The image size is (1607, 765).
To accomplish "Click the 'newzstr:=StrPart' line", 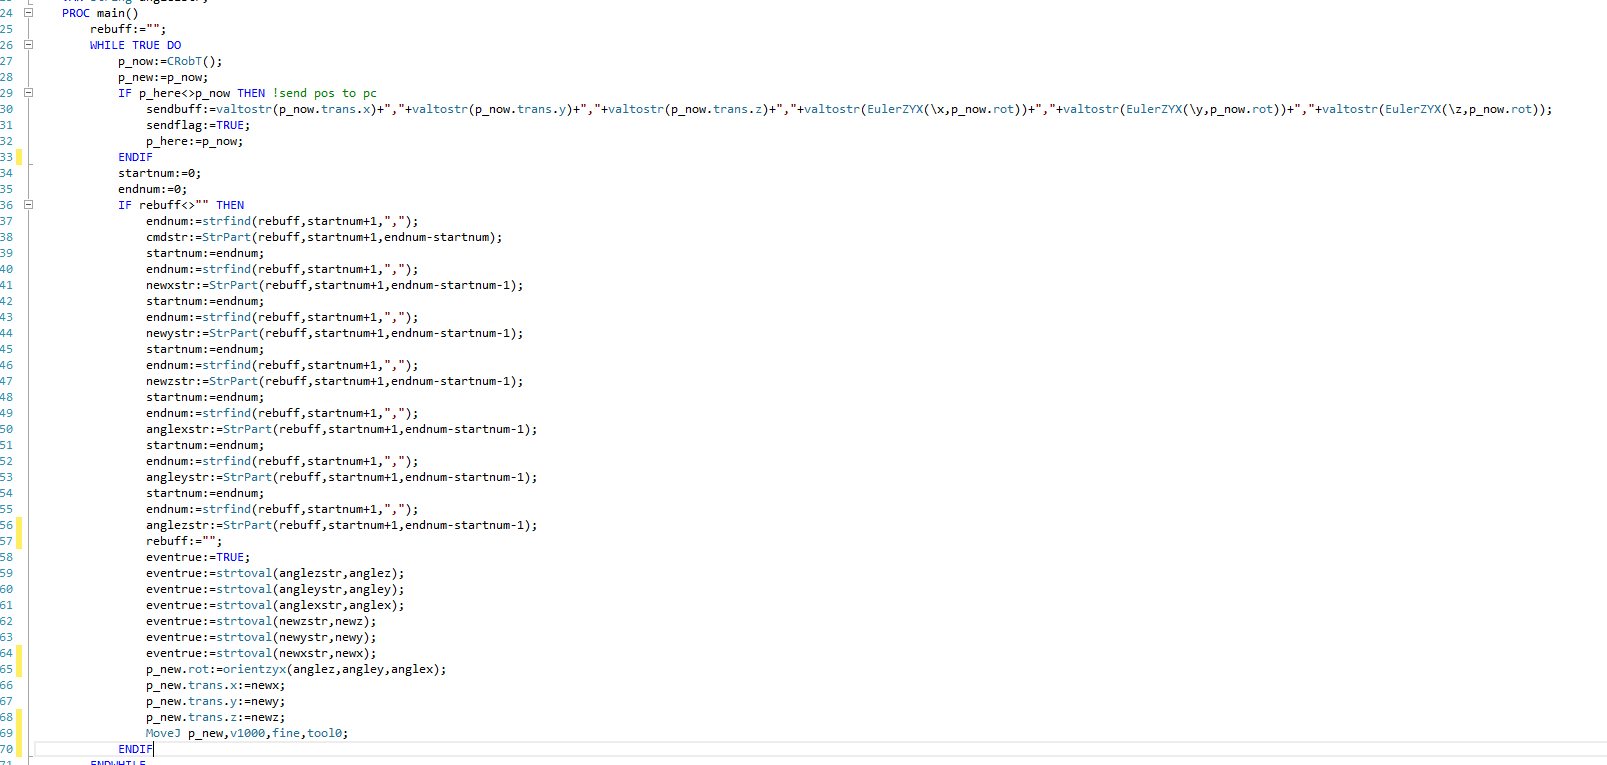I will [335, 381].
